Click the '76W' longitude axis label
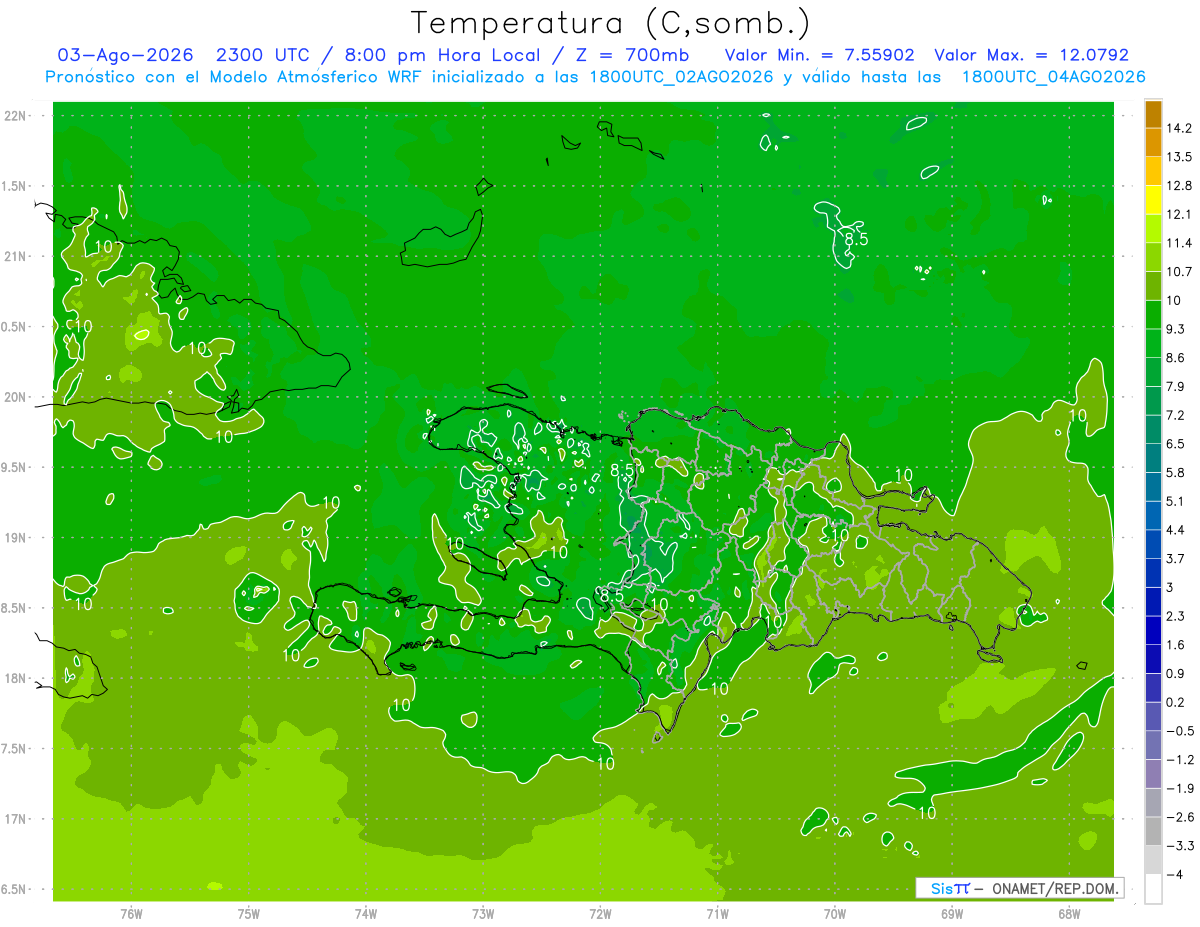This screenshot has width=1200, height=927. click(131, 913)
